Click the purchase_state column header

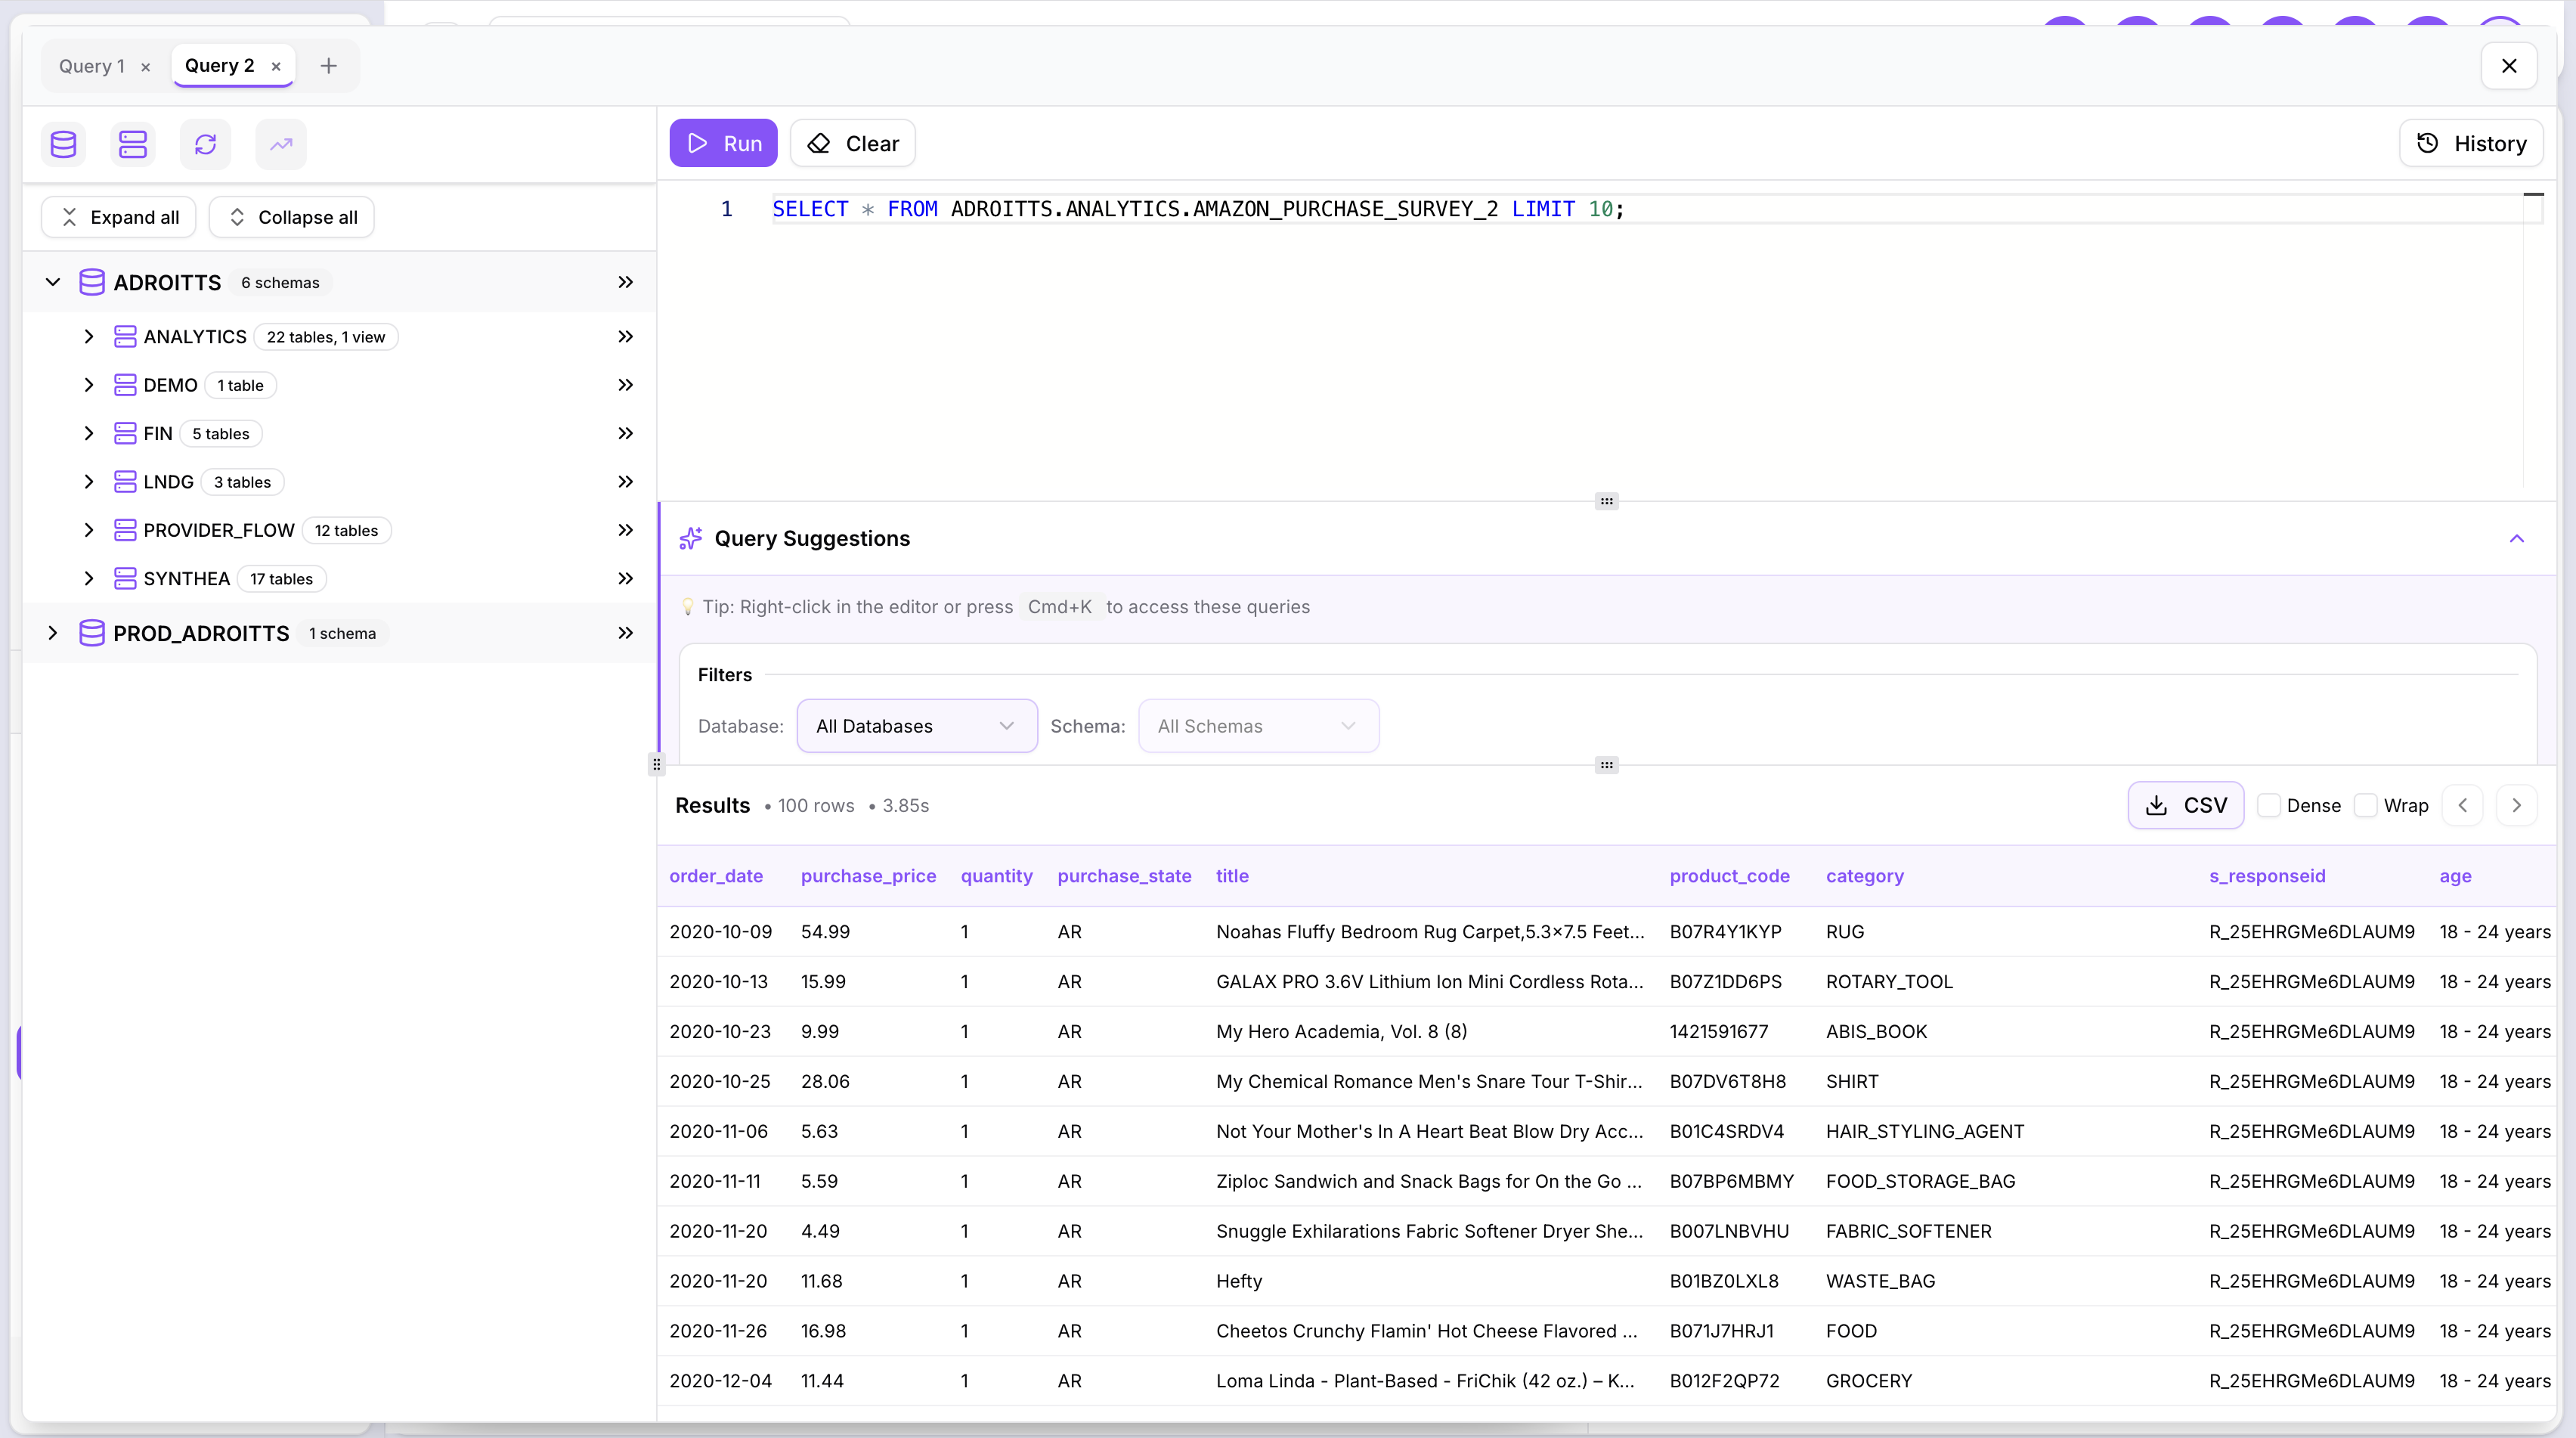click(x=1124, y=876)
